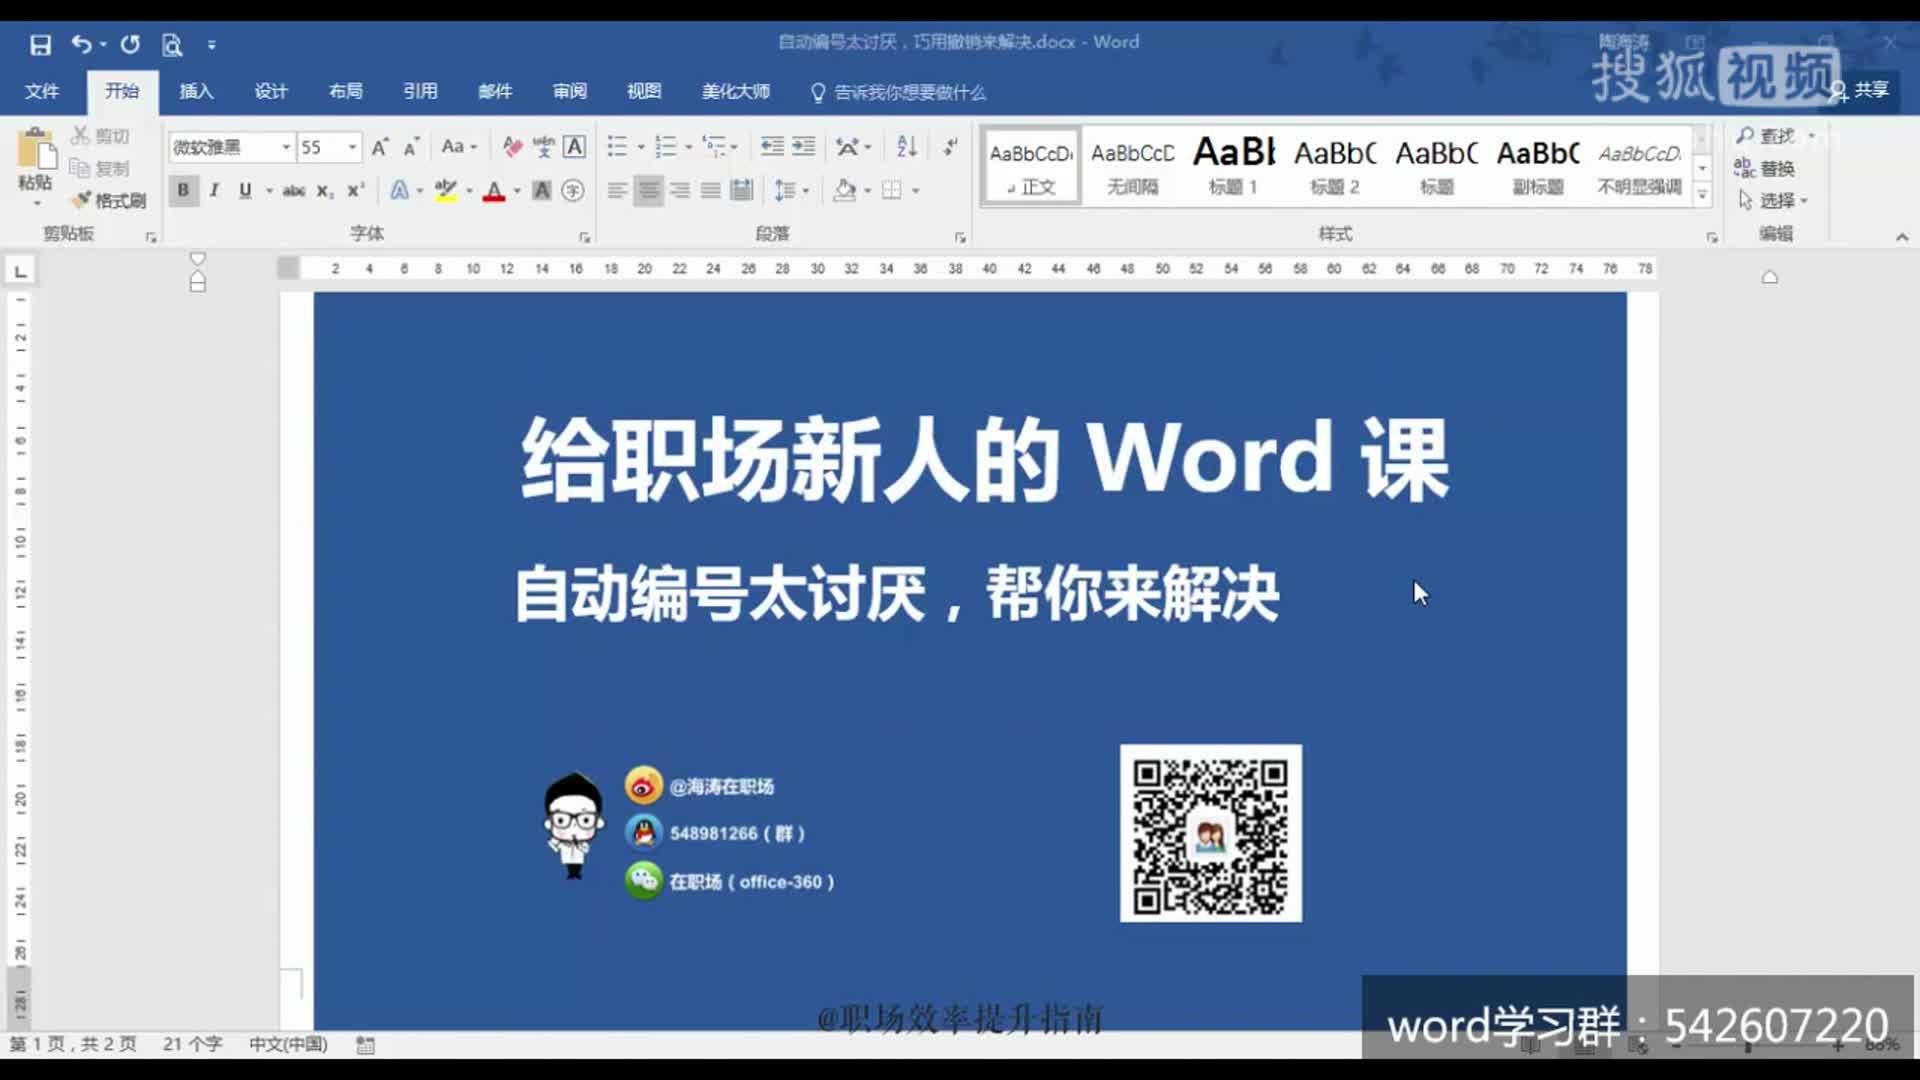Click the word count in the status bar
The image size is (1920, 1080).
[193, 1044]
